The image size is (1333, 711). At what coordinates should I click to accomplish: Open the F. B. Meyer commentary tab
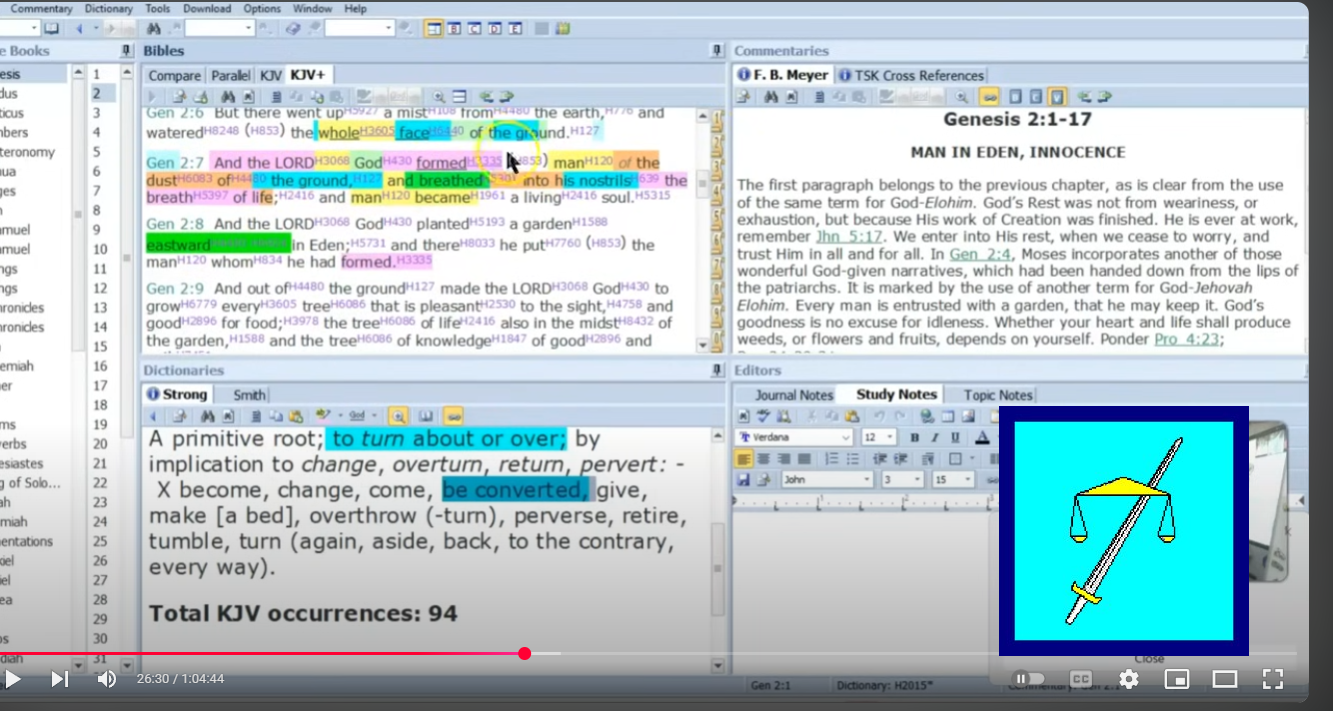(783, 75)
